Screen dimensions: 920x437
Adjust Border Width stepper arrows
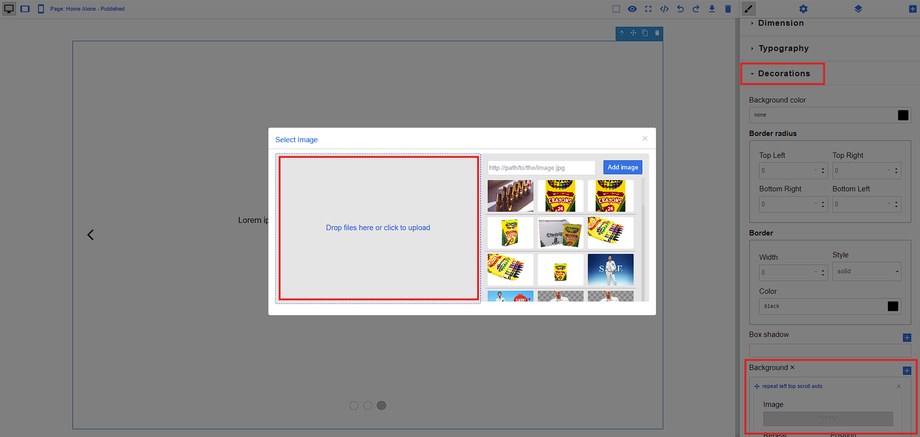tap(823, 272)
